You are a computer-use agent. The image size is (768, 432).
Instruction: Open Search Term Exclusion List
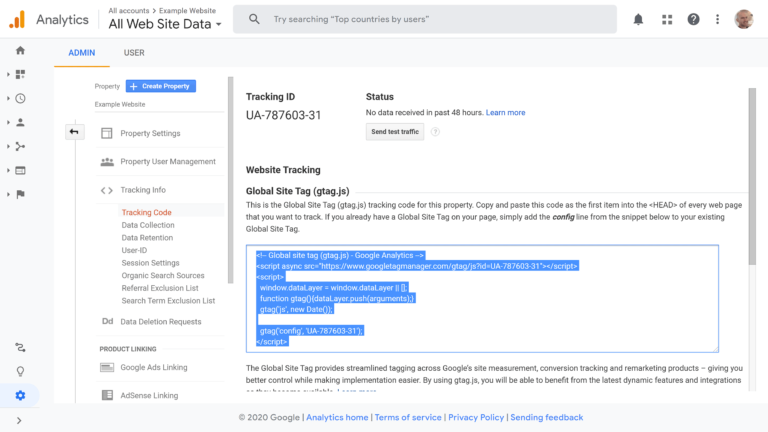[168, 301]
